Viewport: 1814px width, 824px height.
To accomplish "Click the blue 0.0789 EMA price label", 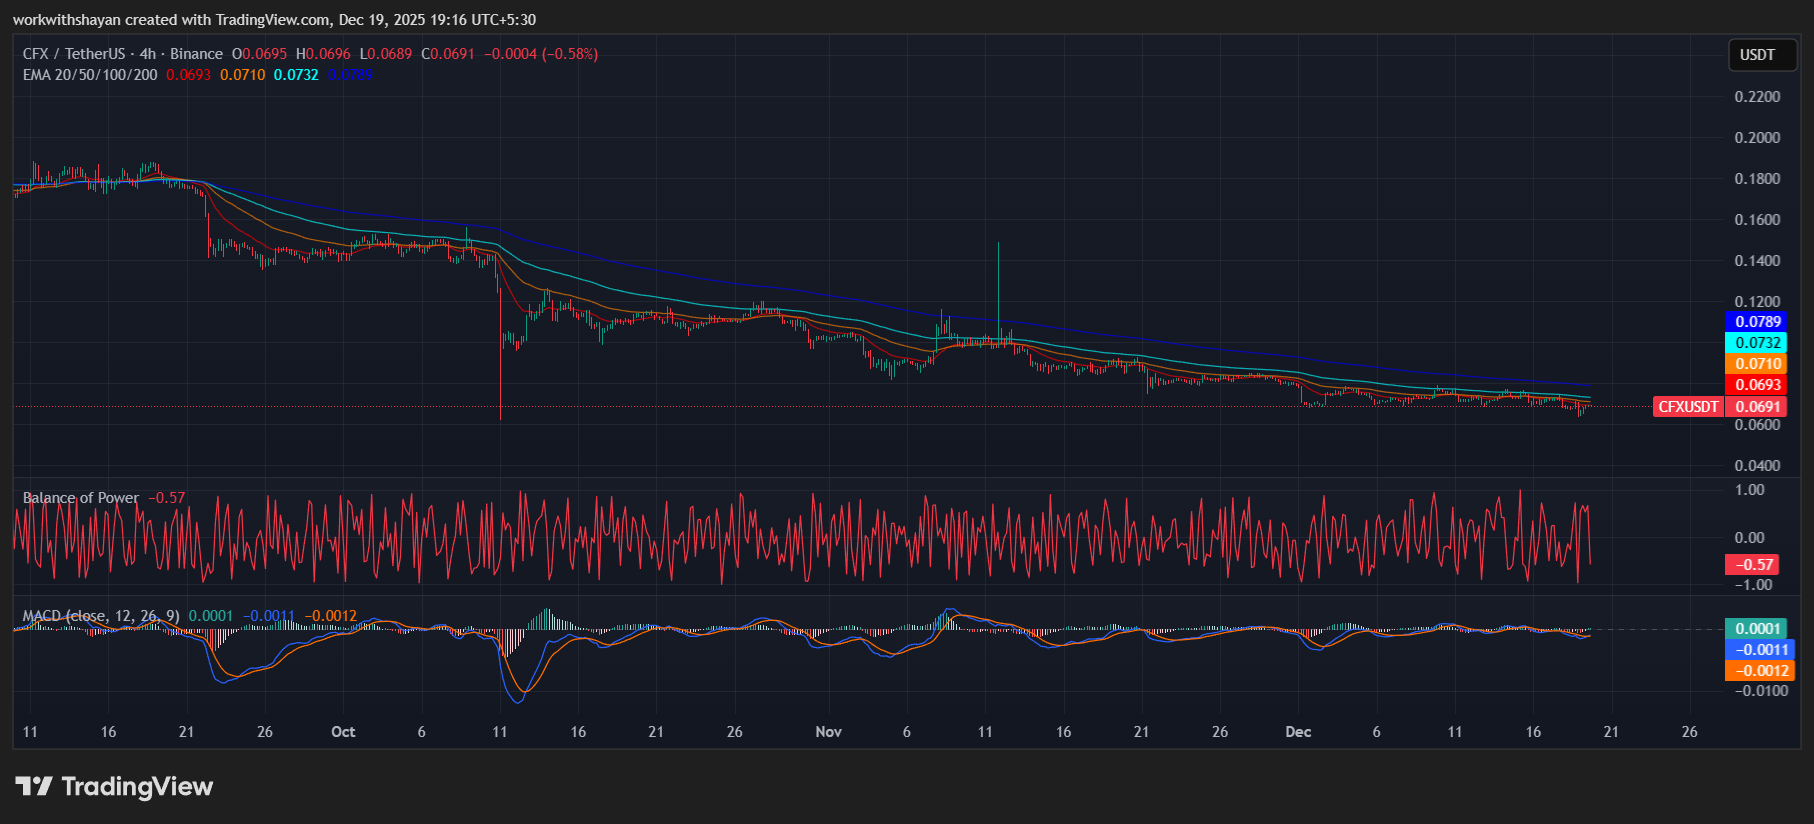I will (x=1757, y=322).
